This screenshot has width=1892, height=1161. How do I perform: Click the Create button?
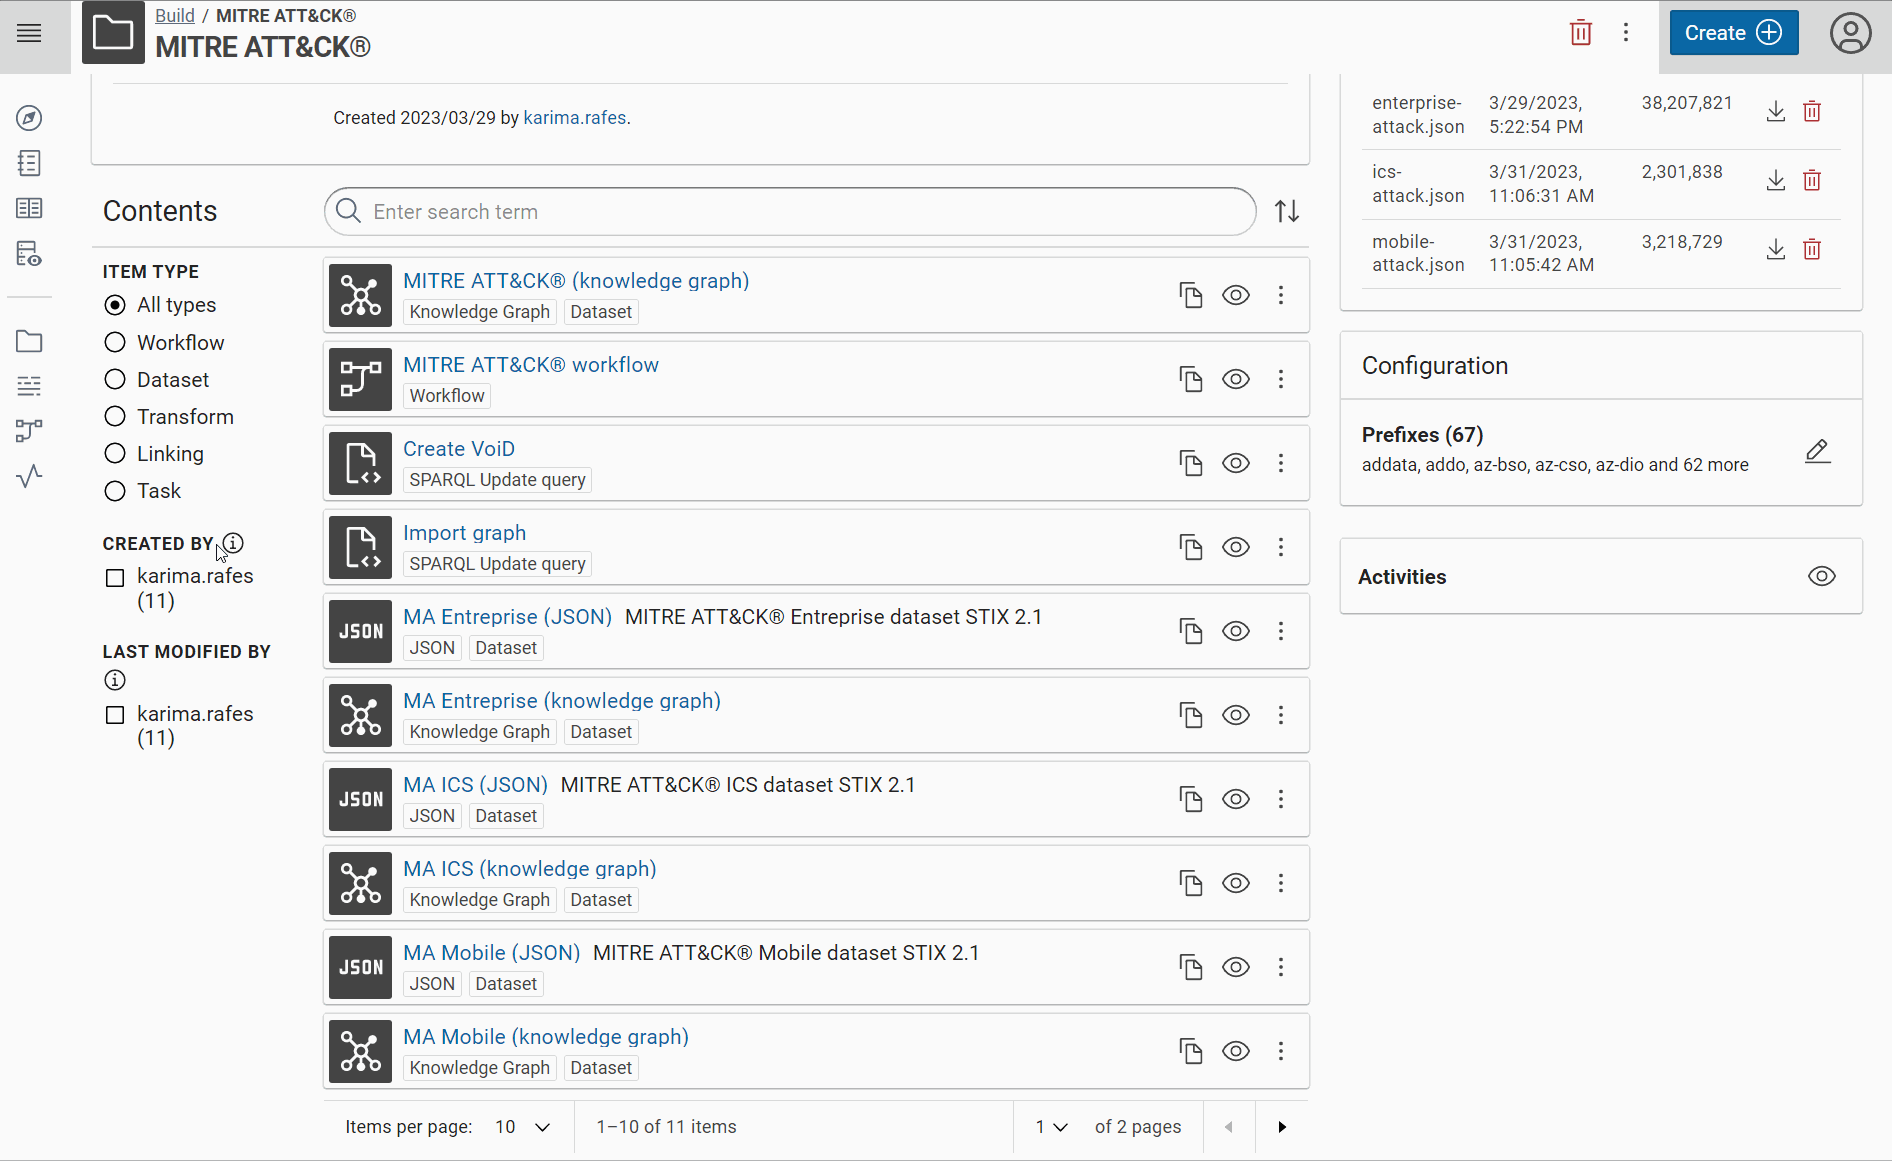coord(1733,33)
